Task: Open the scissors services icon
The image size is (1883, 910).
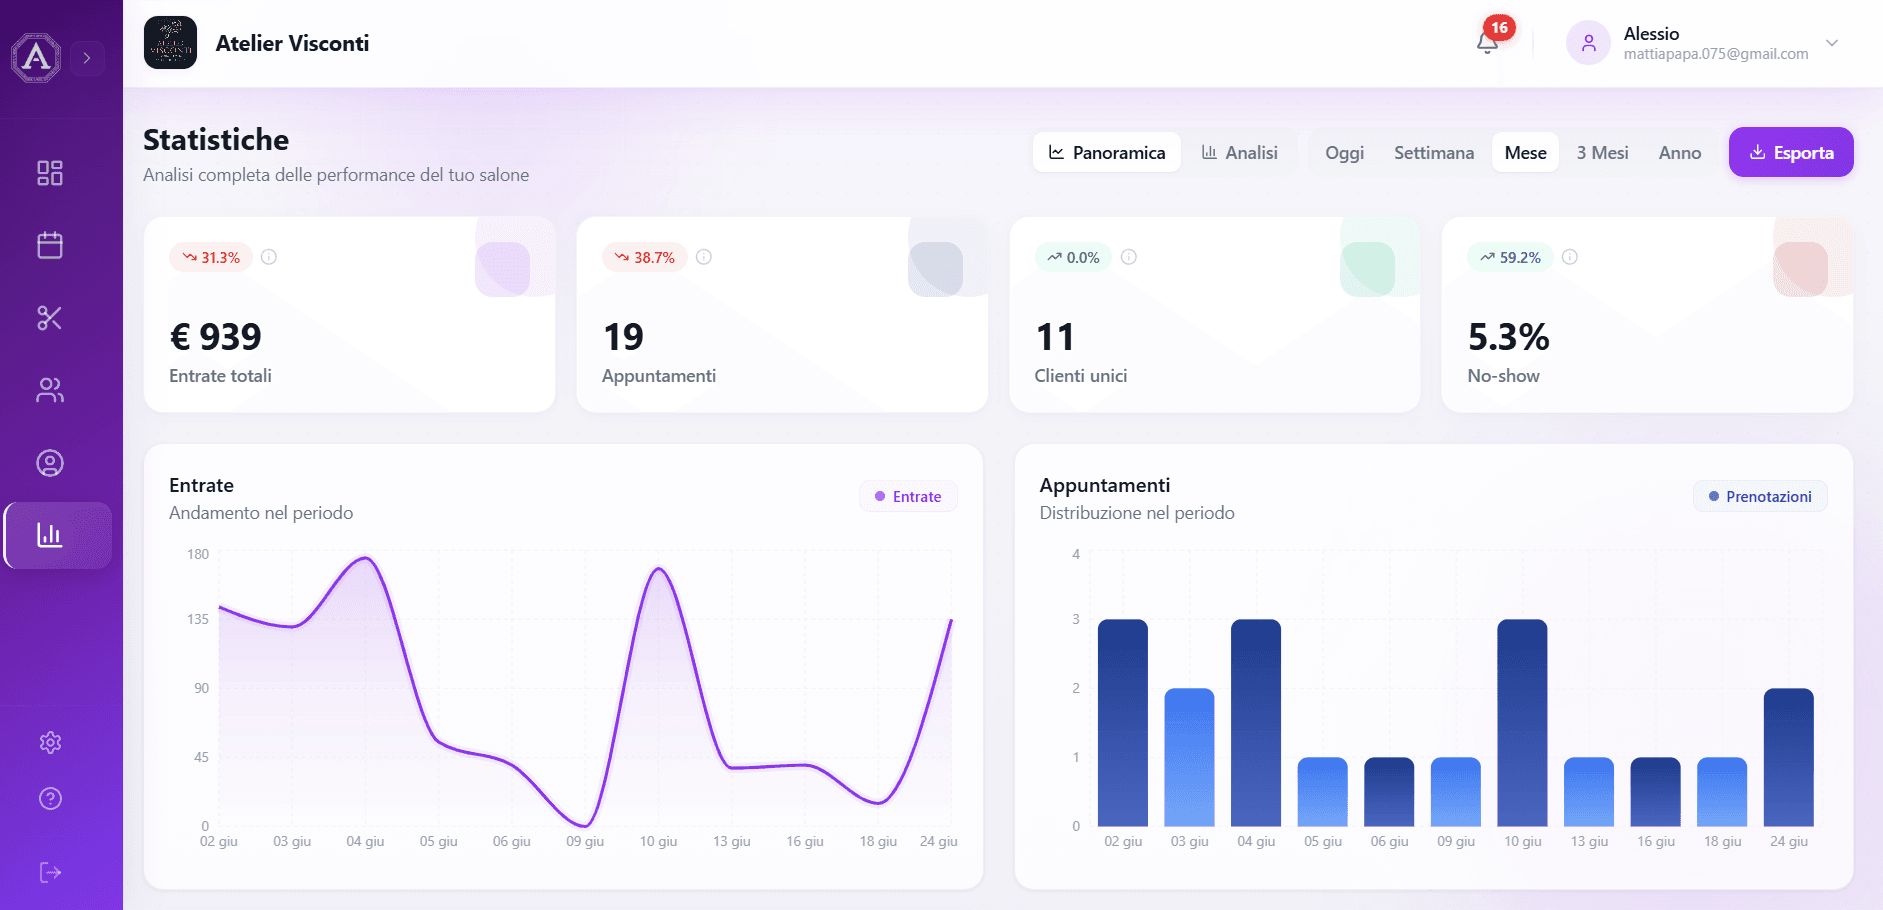Action: pyautogui.click(x=50, y=318)
